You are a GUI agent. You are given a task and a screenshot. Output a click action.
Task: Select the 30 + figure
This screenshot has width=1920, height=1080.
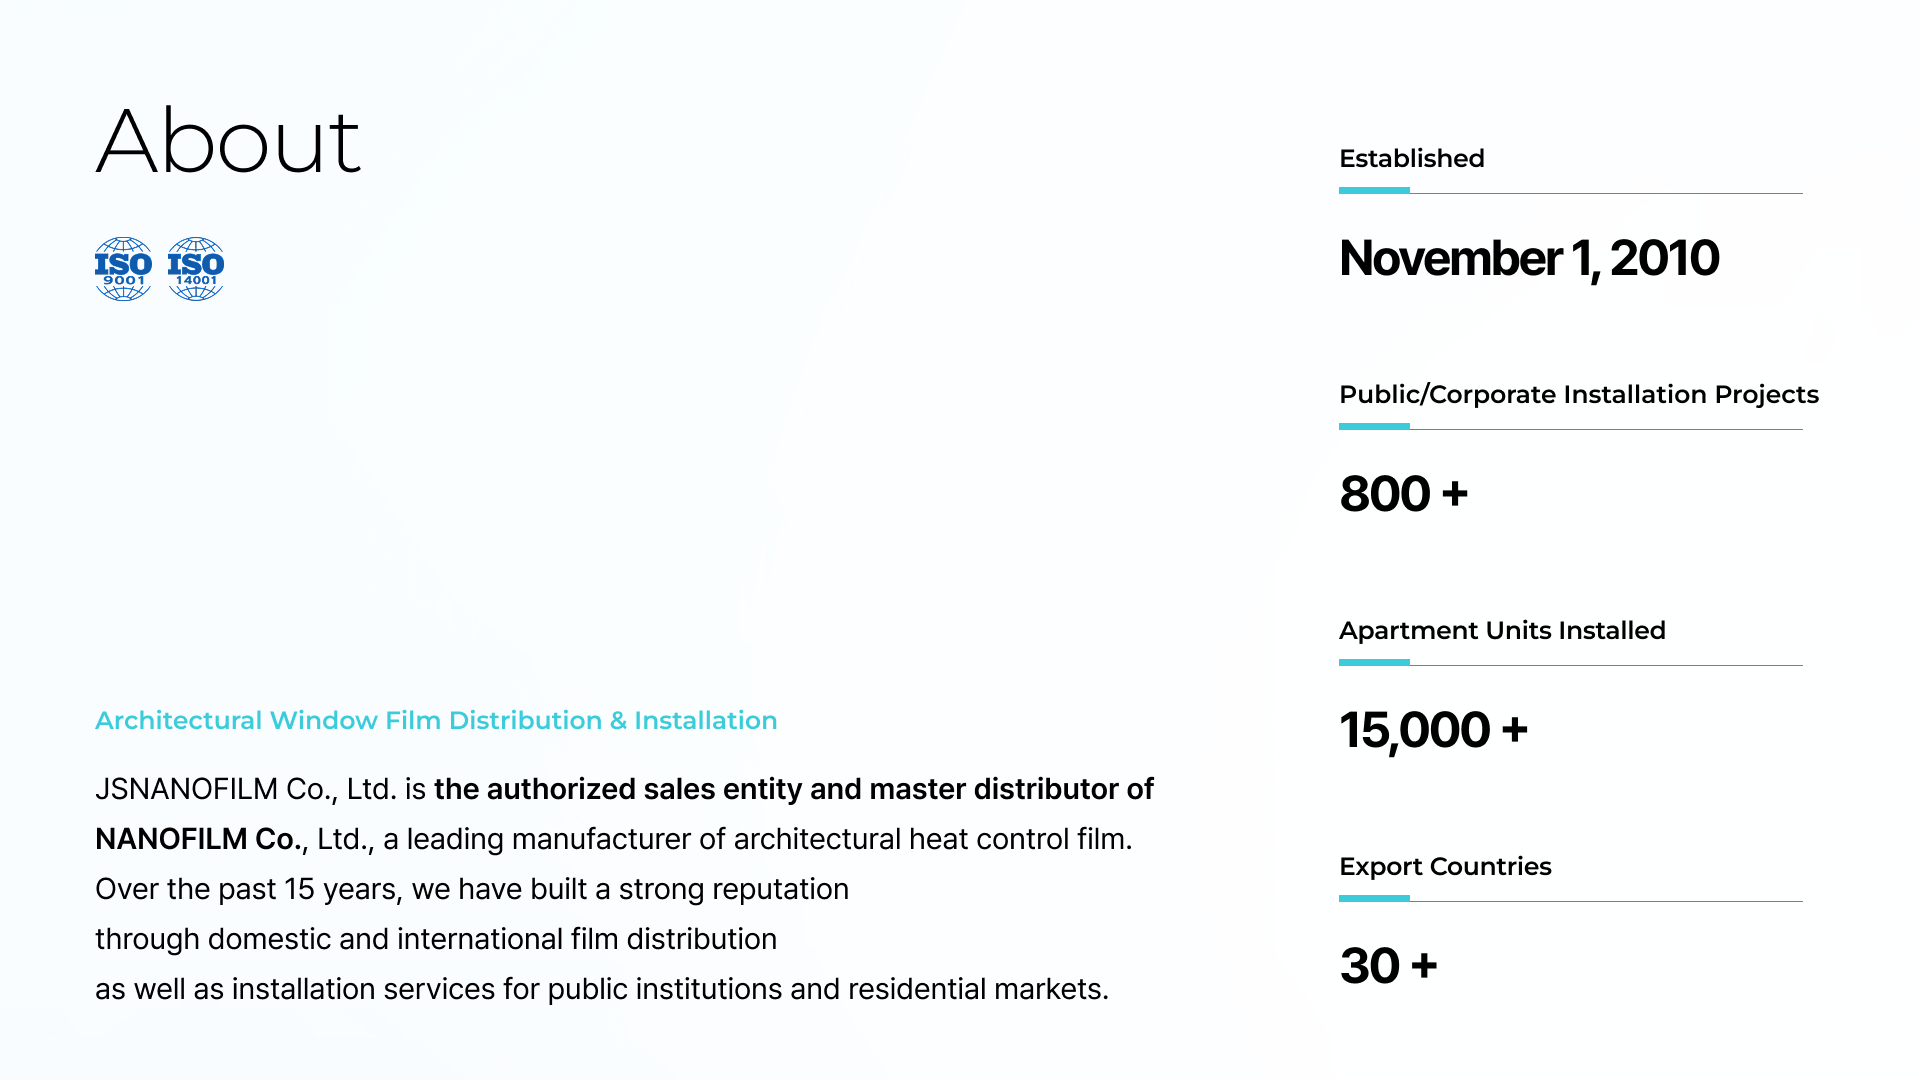1388,966
